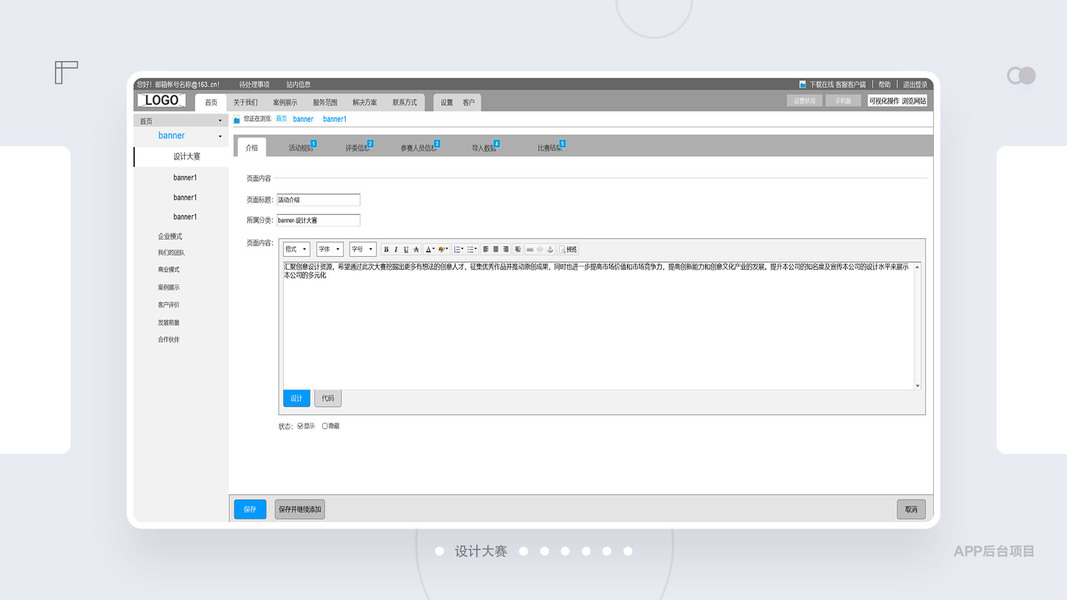Open the 关于我们 navigation item
Viewport: 1067px width, 600px height.
pos(245,103)
